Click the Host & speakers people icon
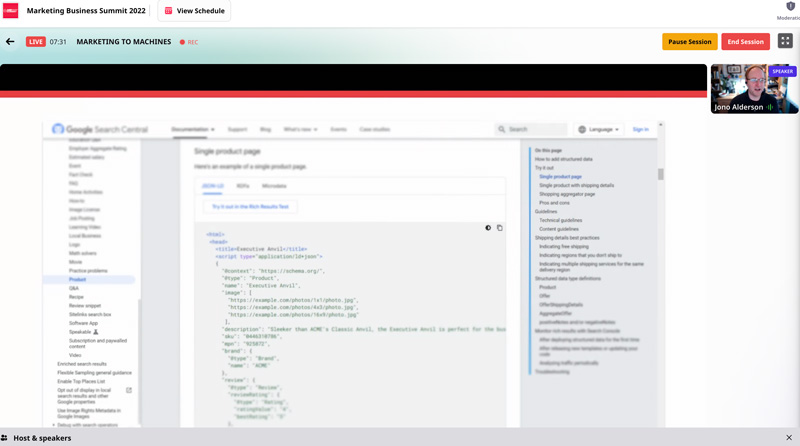 pyautogui.click(x=5, y=438)
